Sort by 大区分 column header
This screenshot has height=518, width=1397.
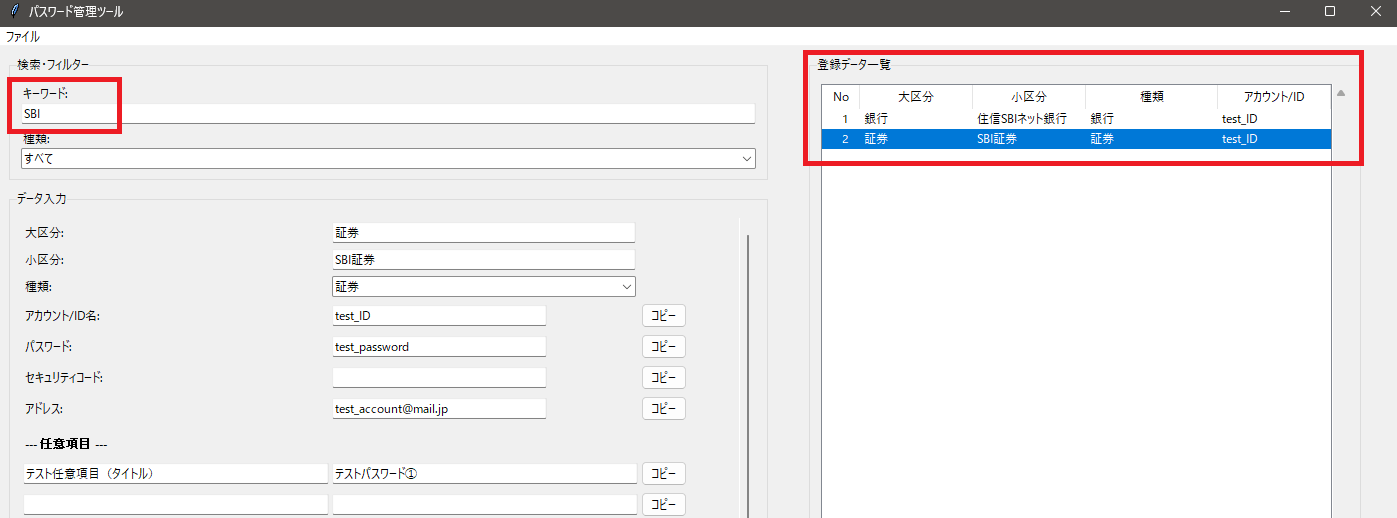(x=915, y=97)
